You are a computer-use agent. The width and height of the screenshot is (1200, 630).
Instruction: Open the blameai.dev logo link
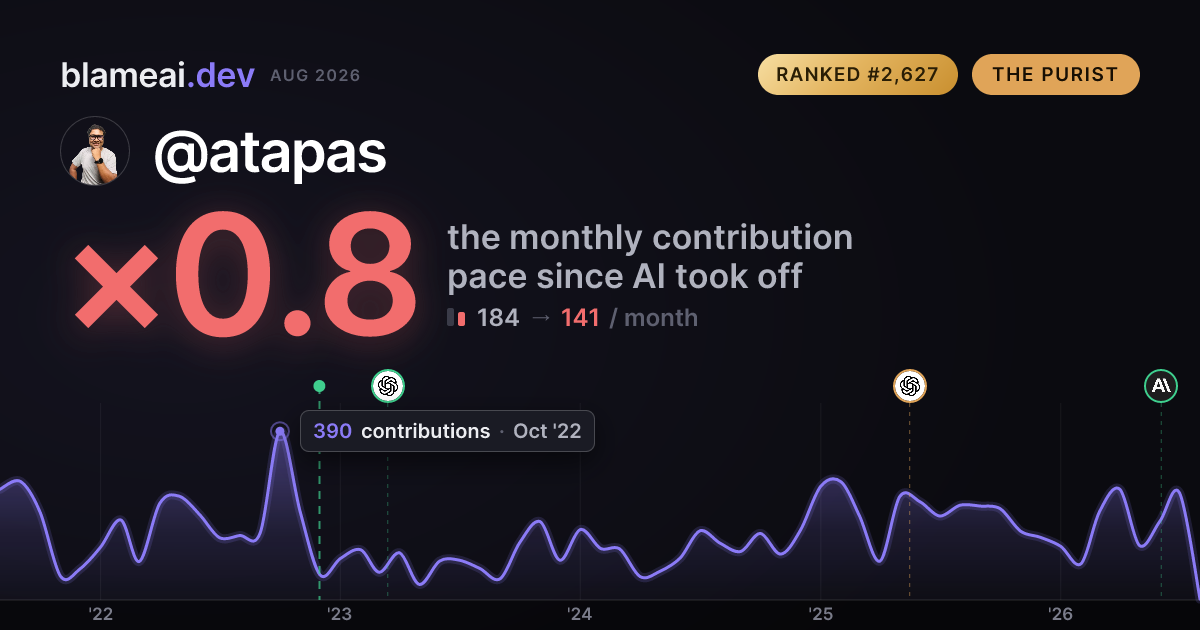tap(158, 75)
